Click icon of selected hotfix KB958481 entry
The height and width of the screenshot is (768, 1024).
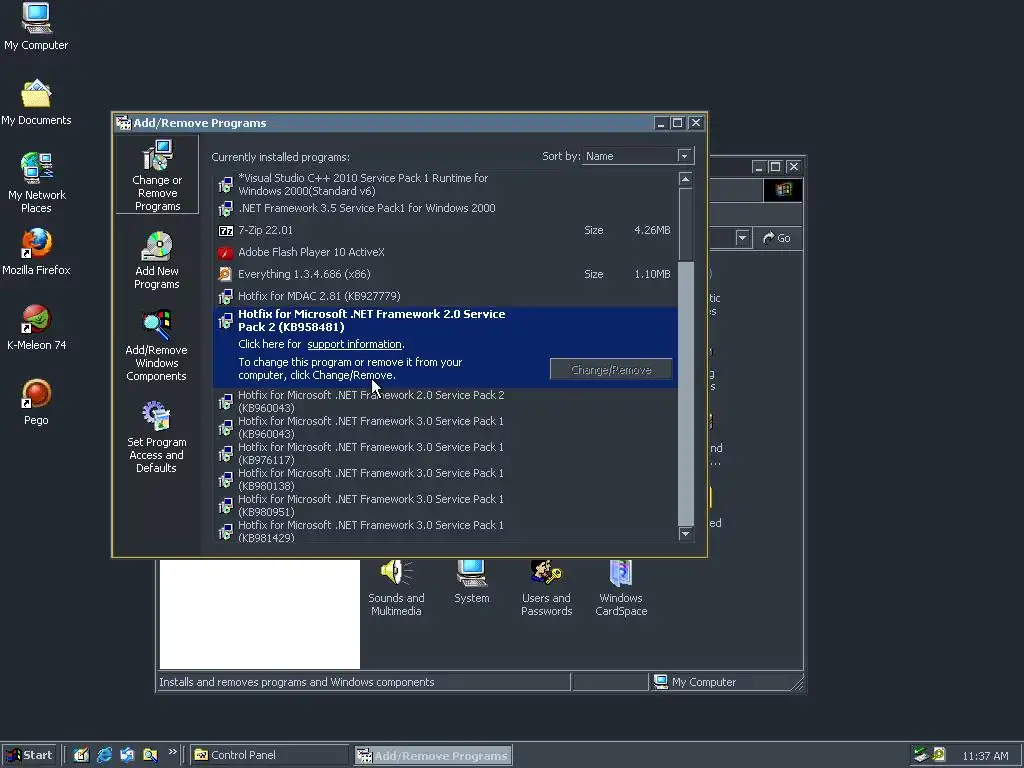coord(225,321)
